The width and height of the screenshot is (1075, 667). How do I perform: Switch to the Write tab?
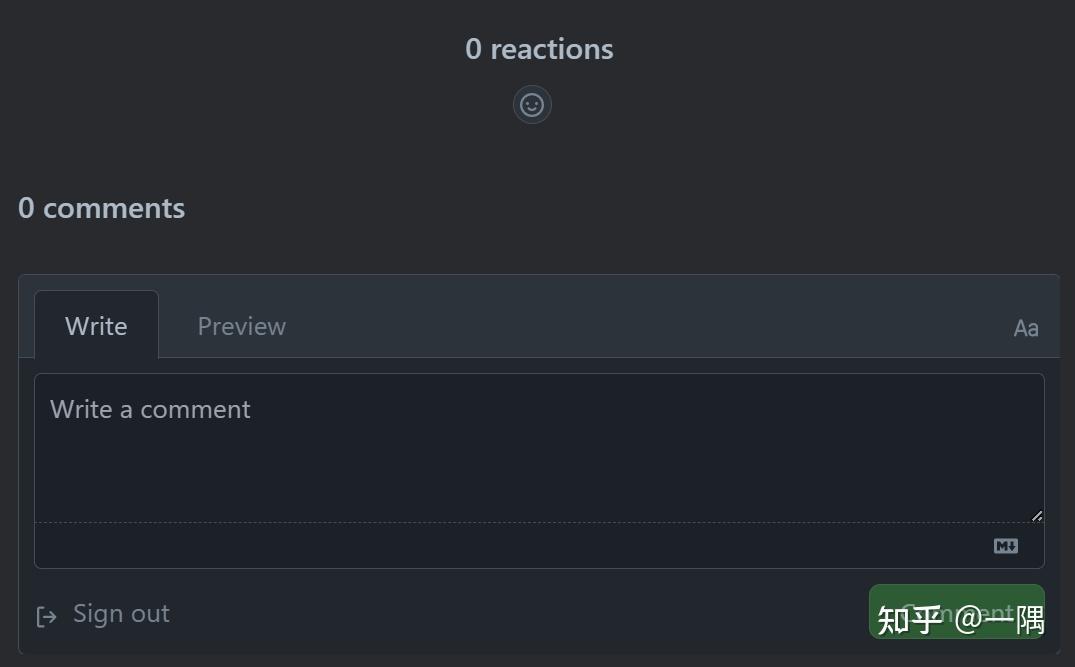96,326
